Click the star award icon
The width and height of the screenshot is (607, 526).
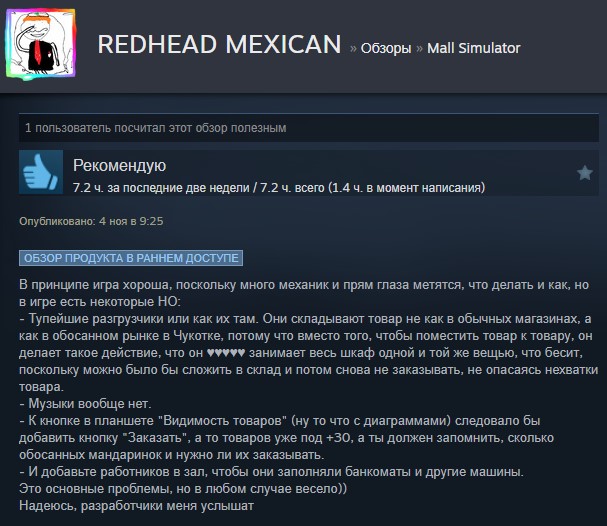pos(585,173)
